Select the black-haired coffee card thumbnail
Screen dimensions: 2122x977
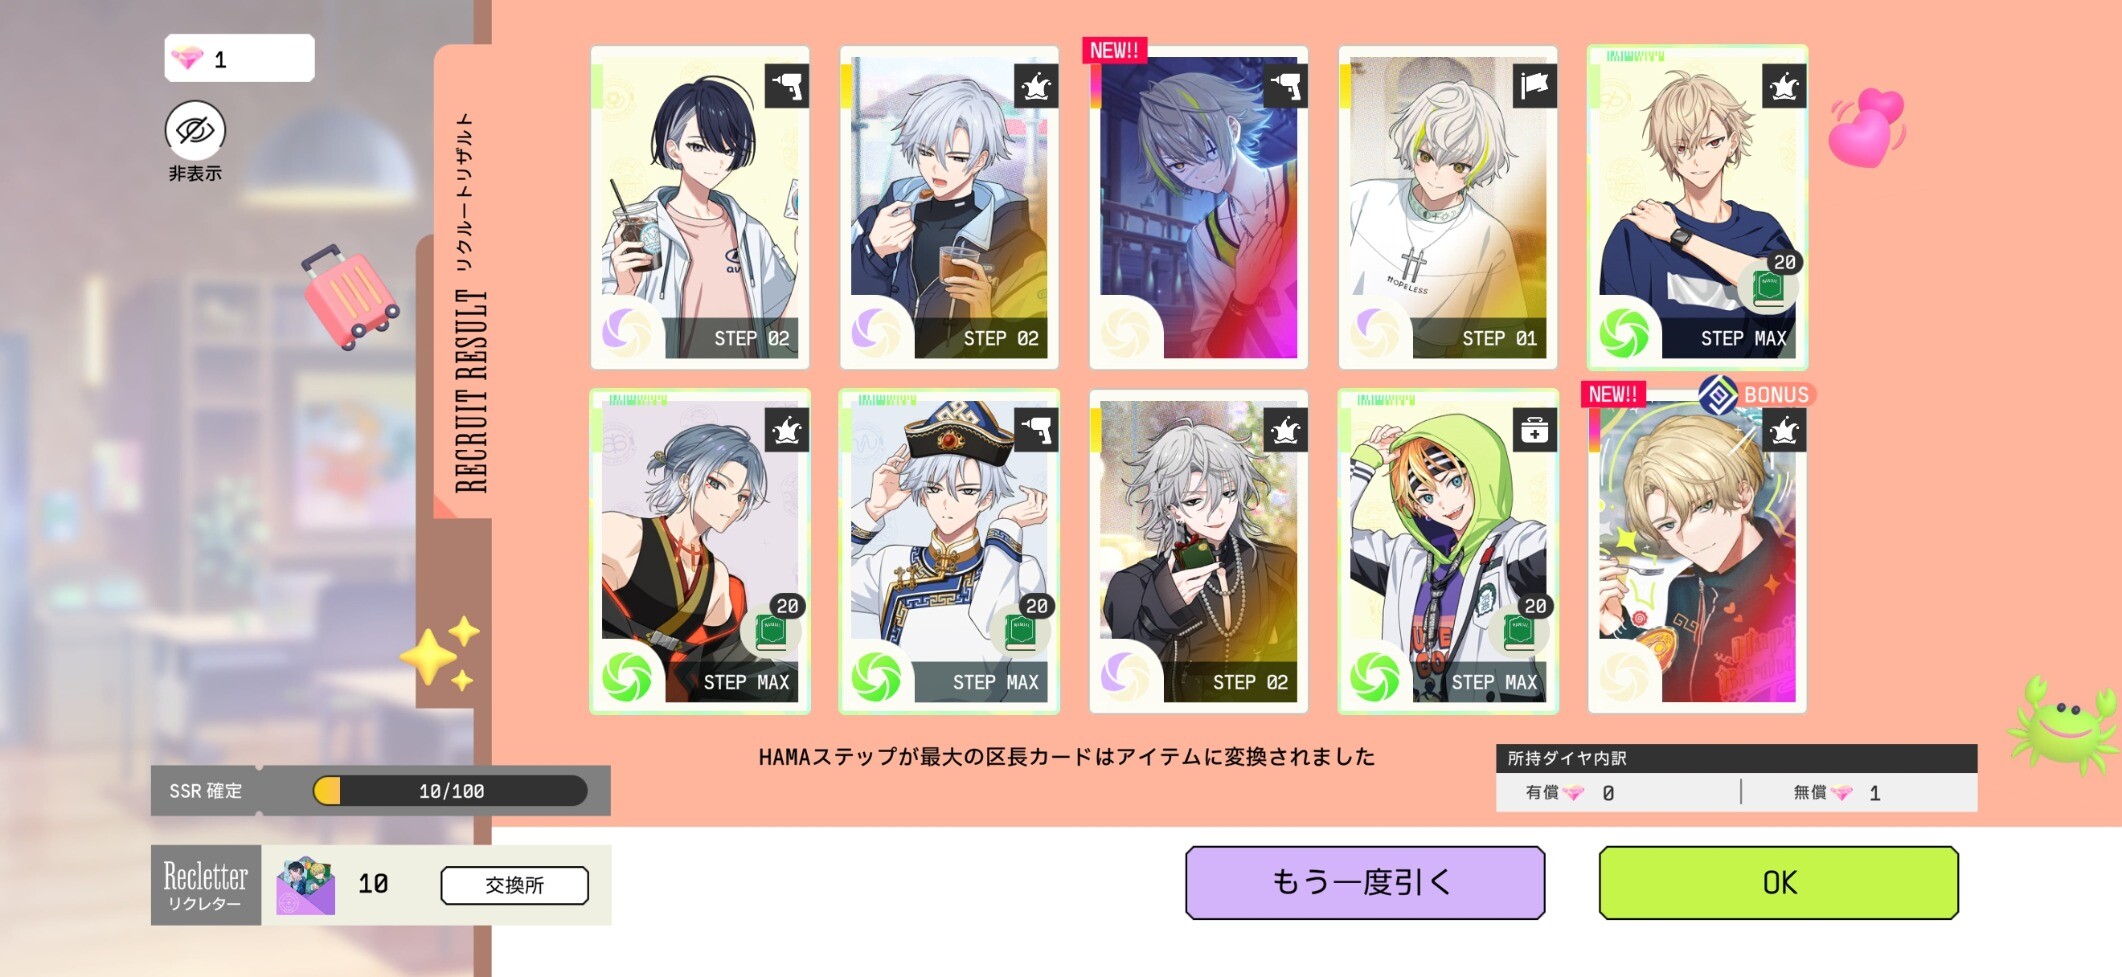pos(699,207)
